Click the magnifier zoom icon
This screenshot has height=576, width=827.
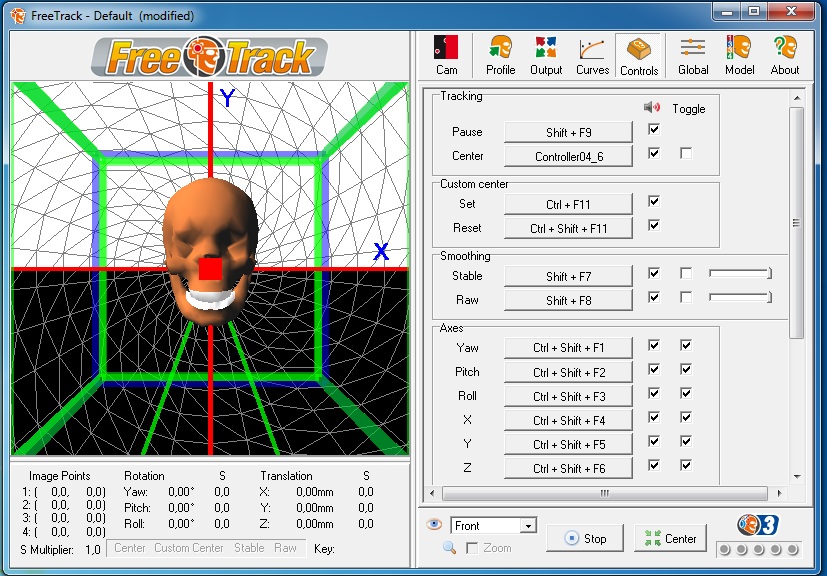tap(449, 547)
